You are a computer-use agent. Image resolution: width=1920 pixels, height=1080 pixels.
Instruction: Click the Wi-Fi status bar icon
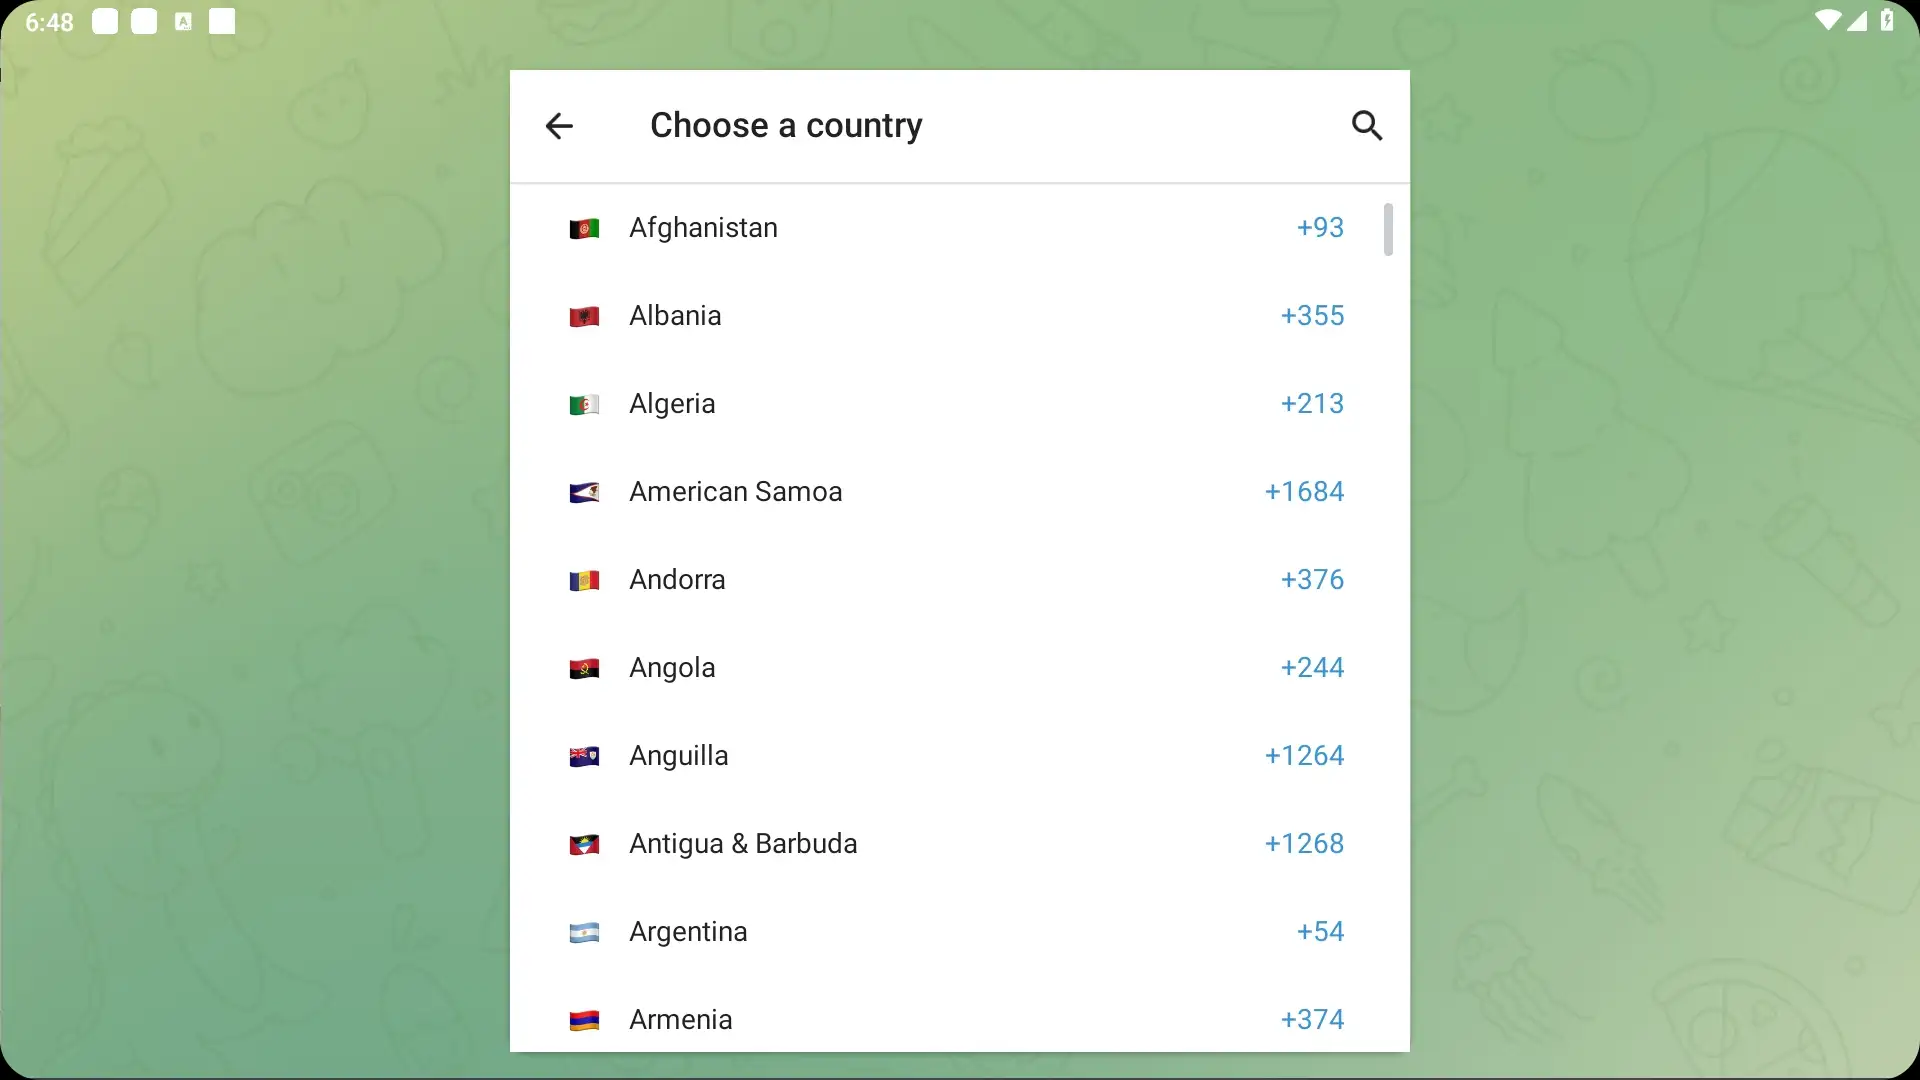click(x=1827, y=21)
